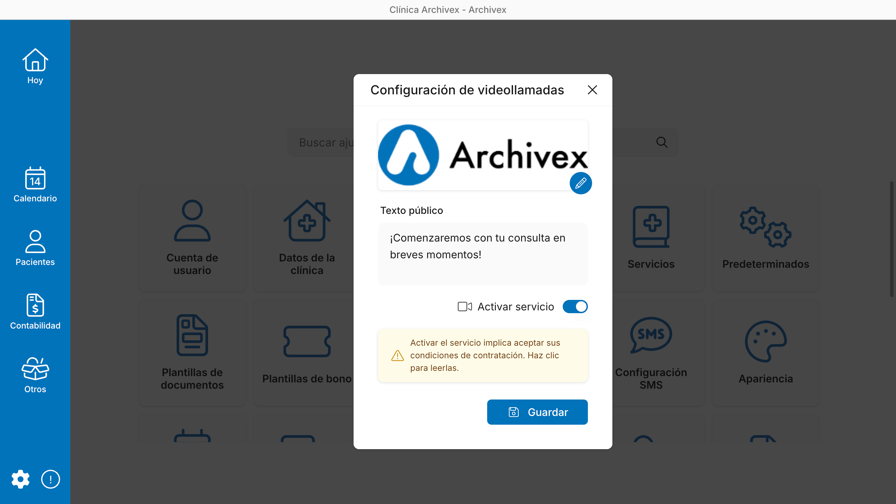Open the Contabilidad section
The height and width of the screenshot is (504, 896).
[35, 311]
